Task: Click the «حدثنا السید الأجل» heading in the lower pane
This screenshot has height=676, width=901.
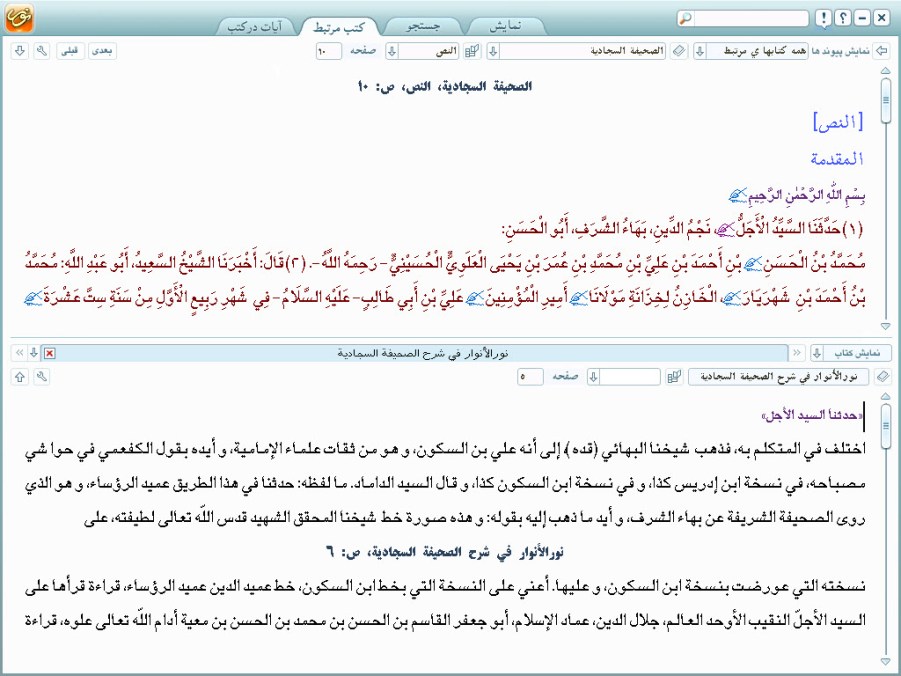Action: [x=812, y=415]
